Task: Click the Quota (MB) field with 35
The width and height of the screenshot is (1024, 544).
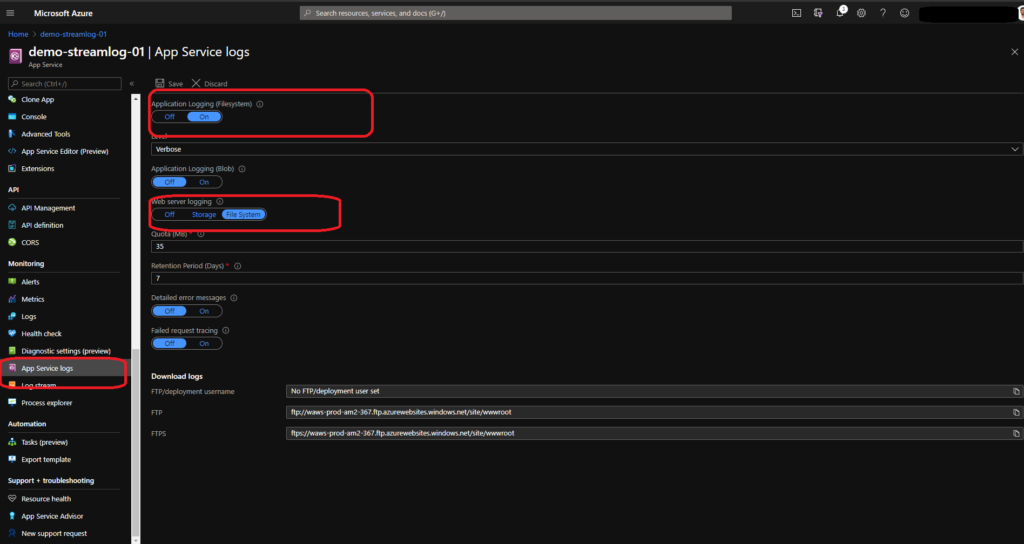Action: coord(586,247)
